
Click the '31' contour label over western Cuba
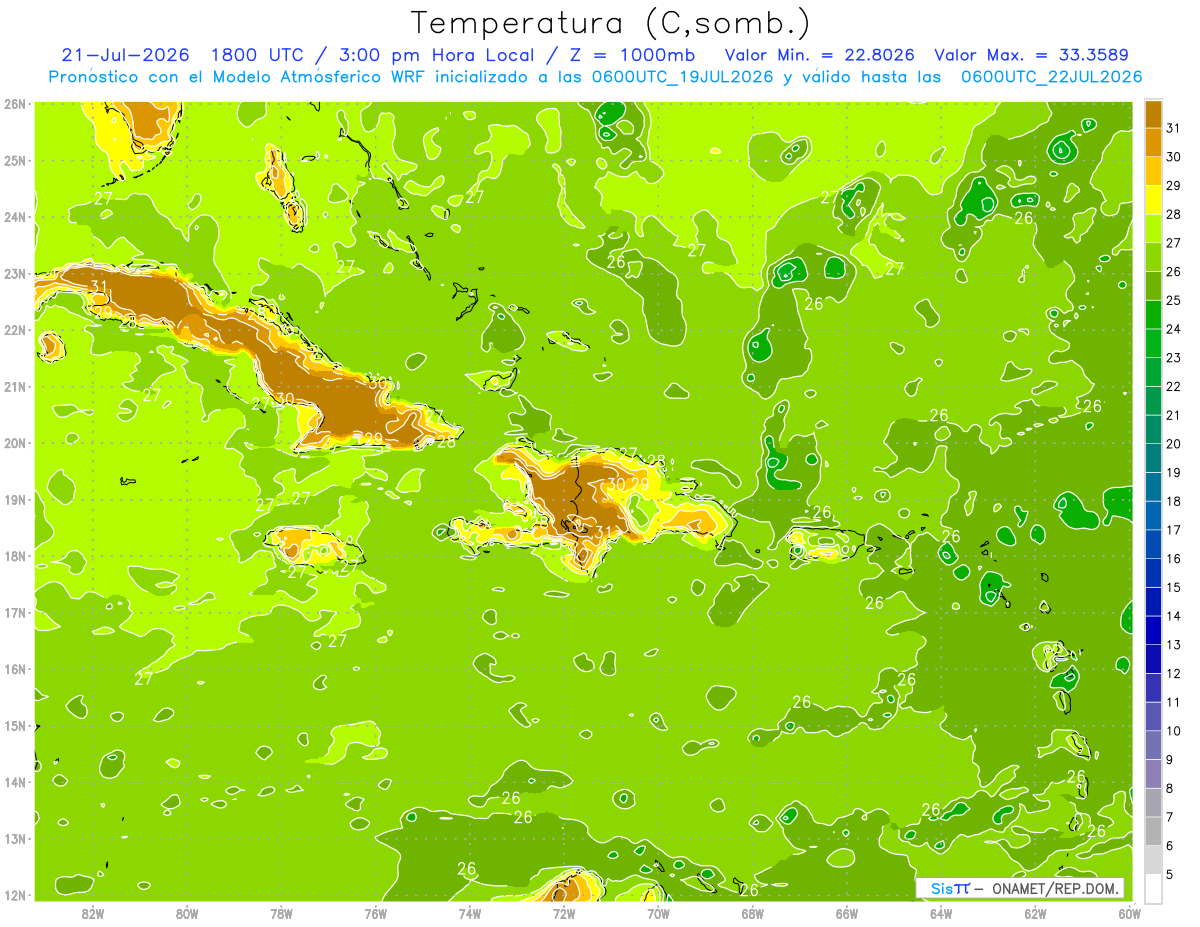(98, 287)
